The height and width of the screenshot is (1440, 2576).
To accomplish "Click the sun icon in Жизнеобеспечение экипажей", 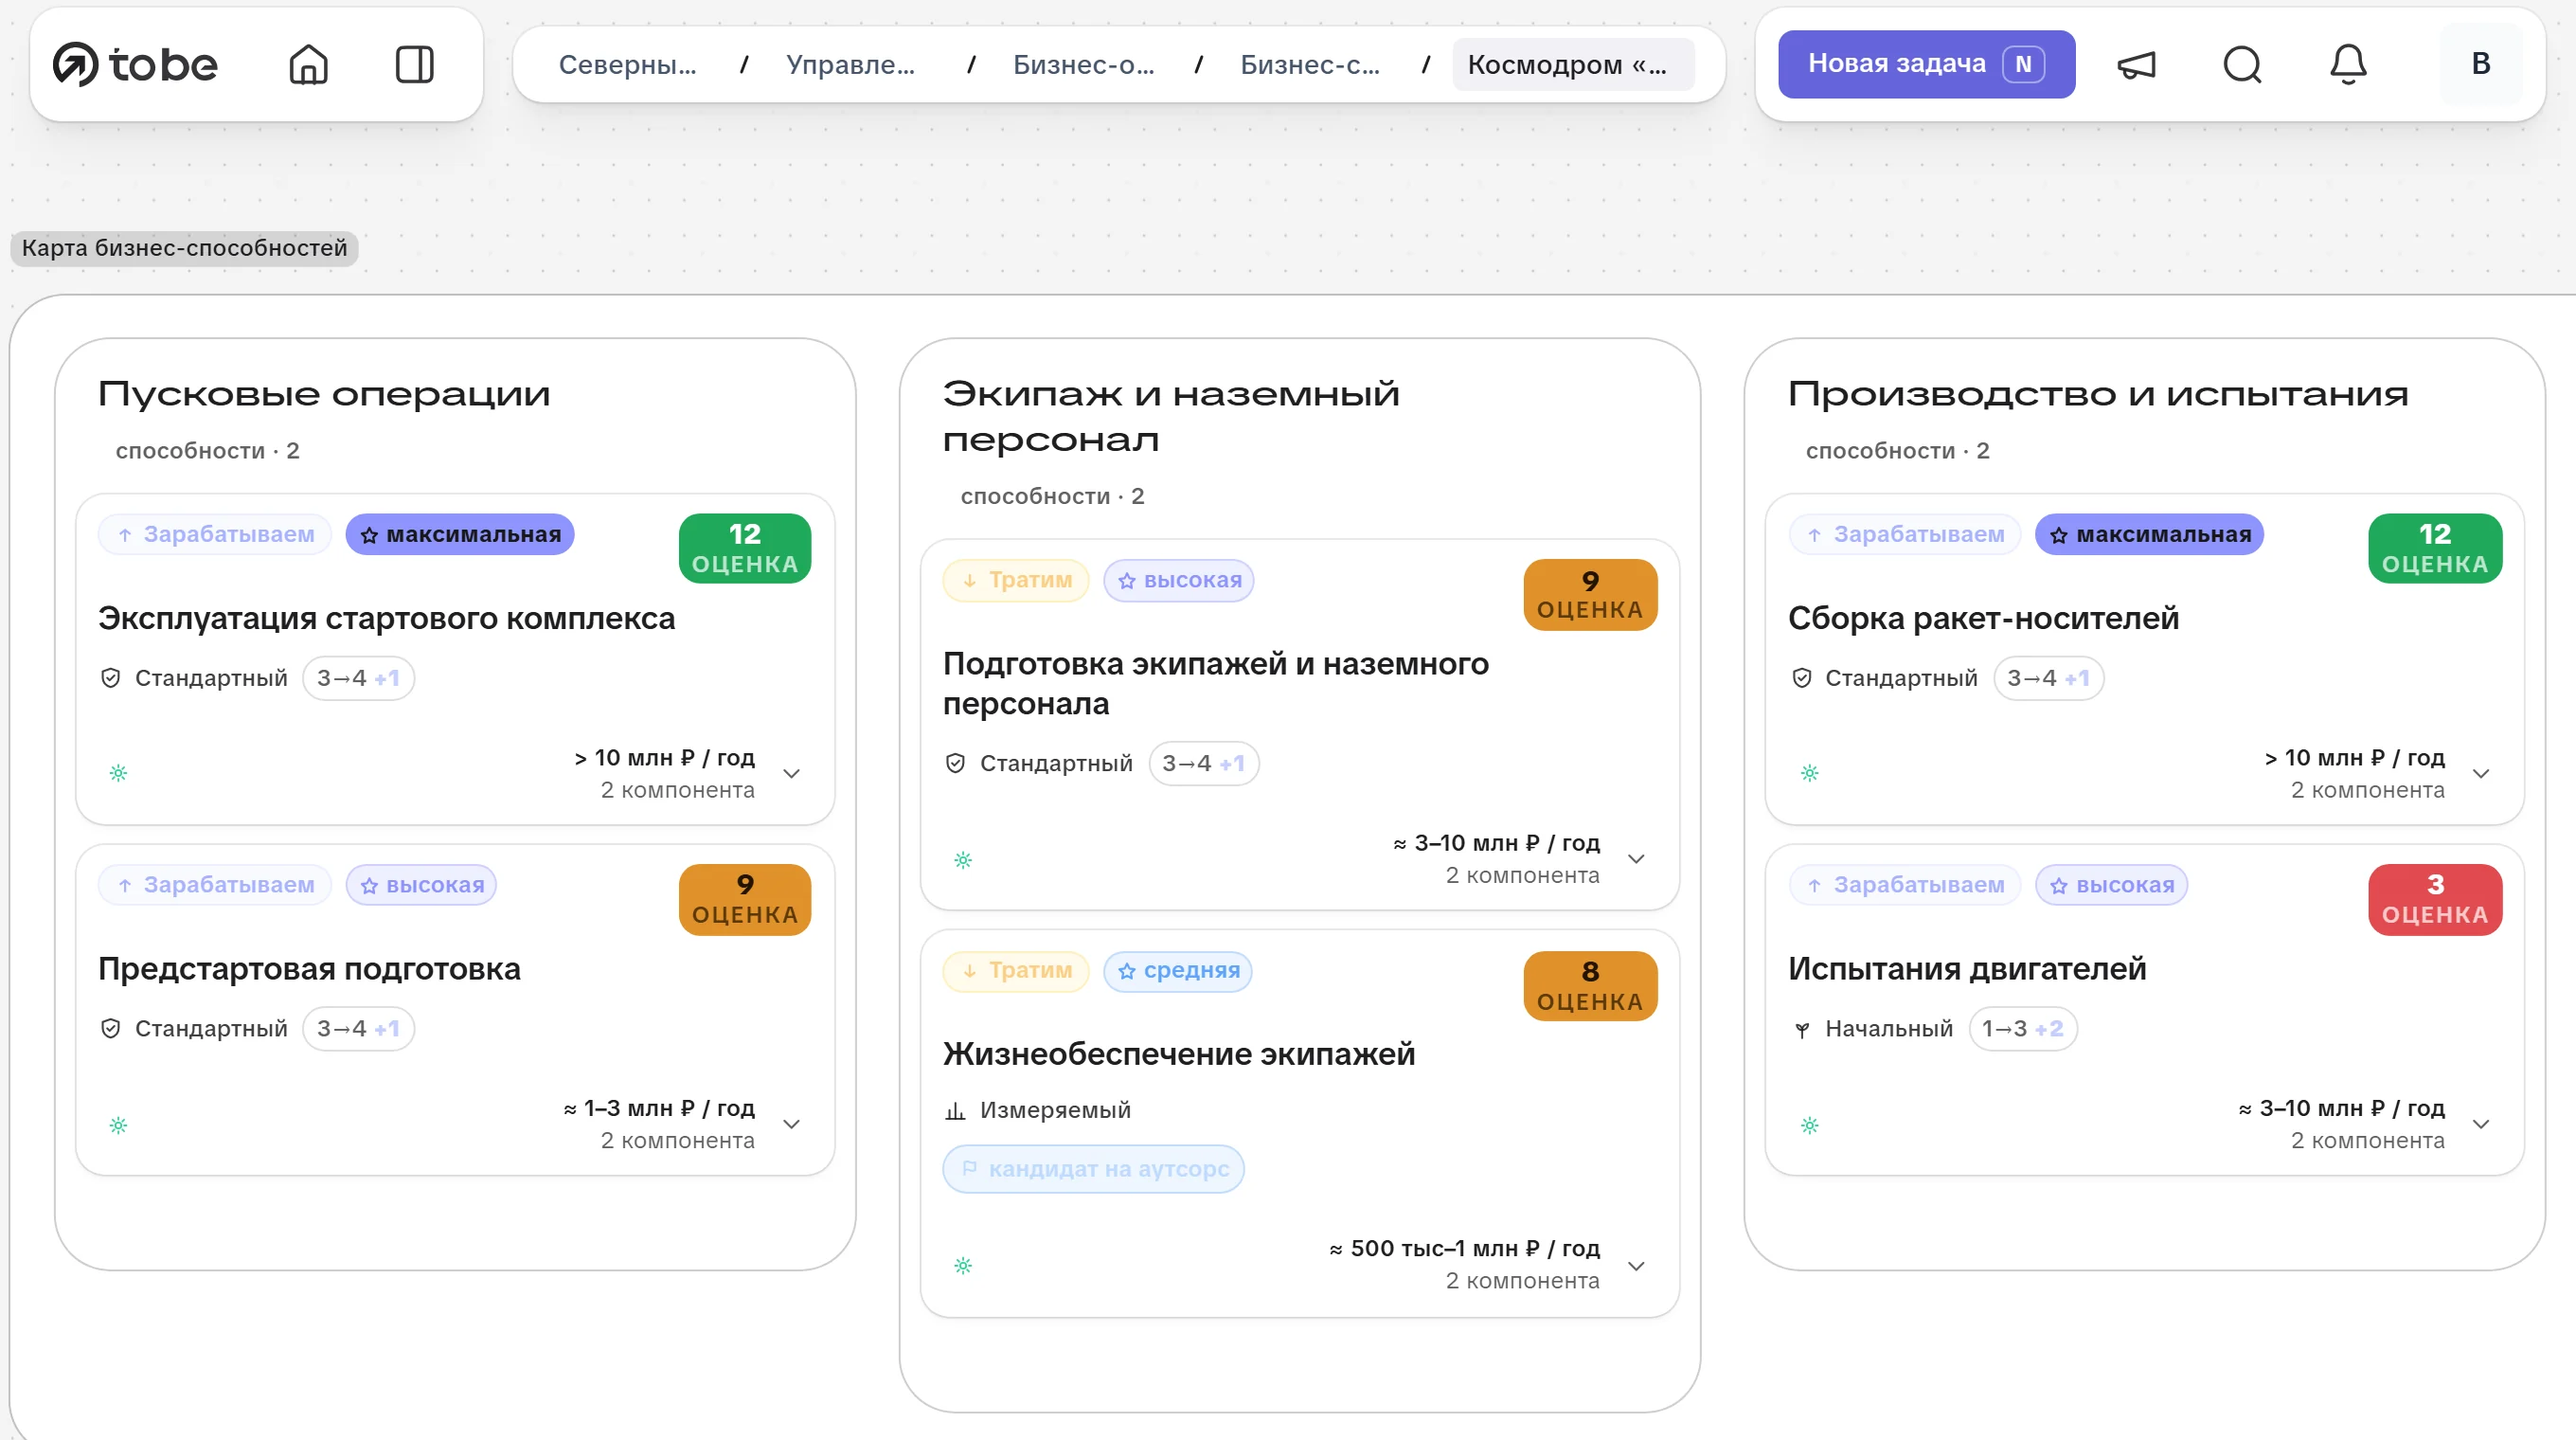I will [x=963, y=1266].
